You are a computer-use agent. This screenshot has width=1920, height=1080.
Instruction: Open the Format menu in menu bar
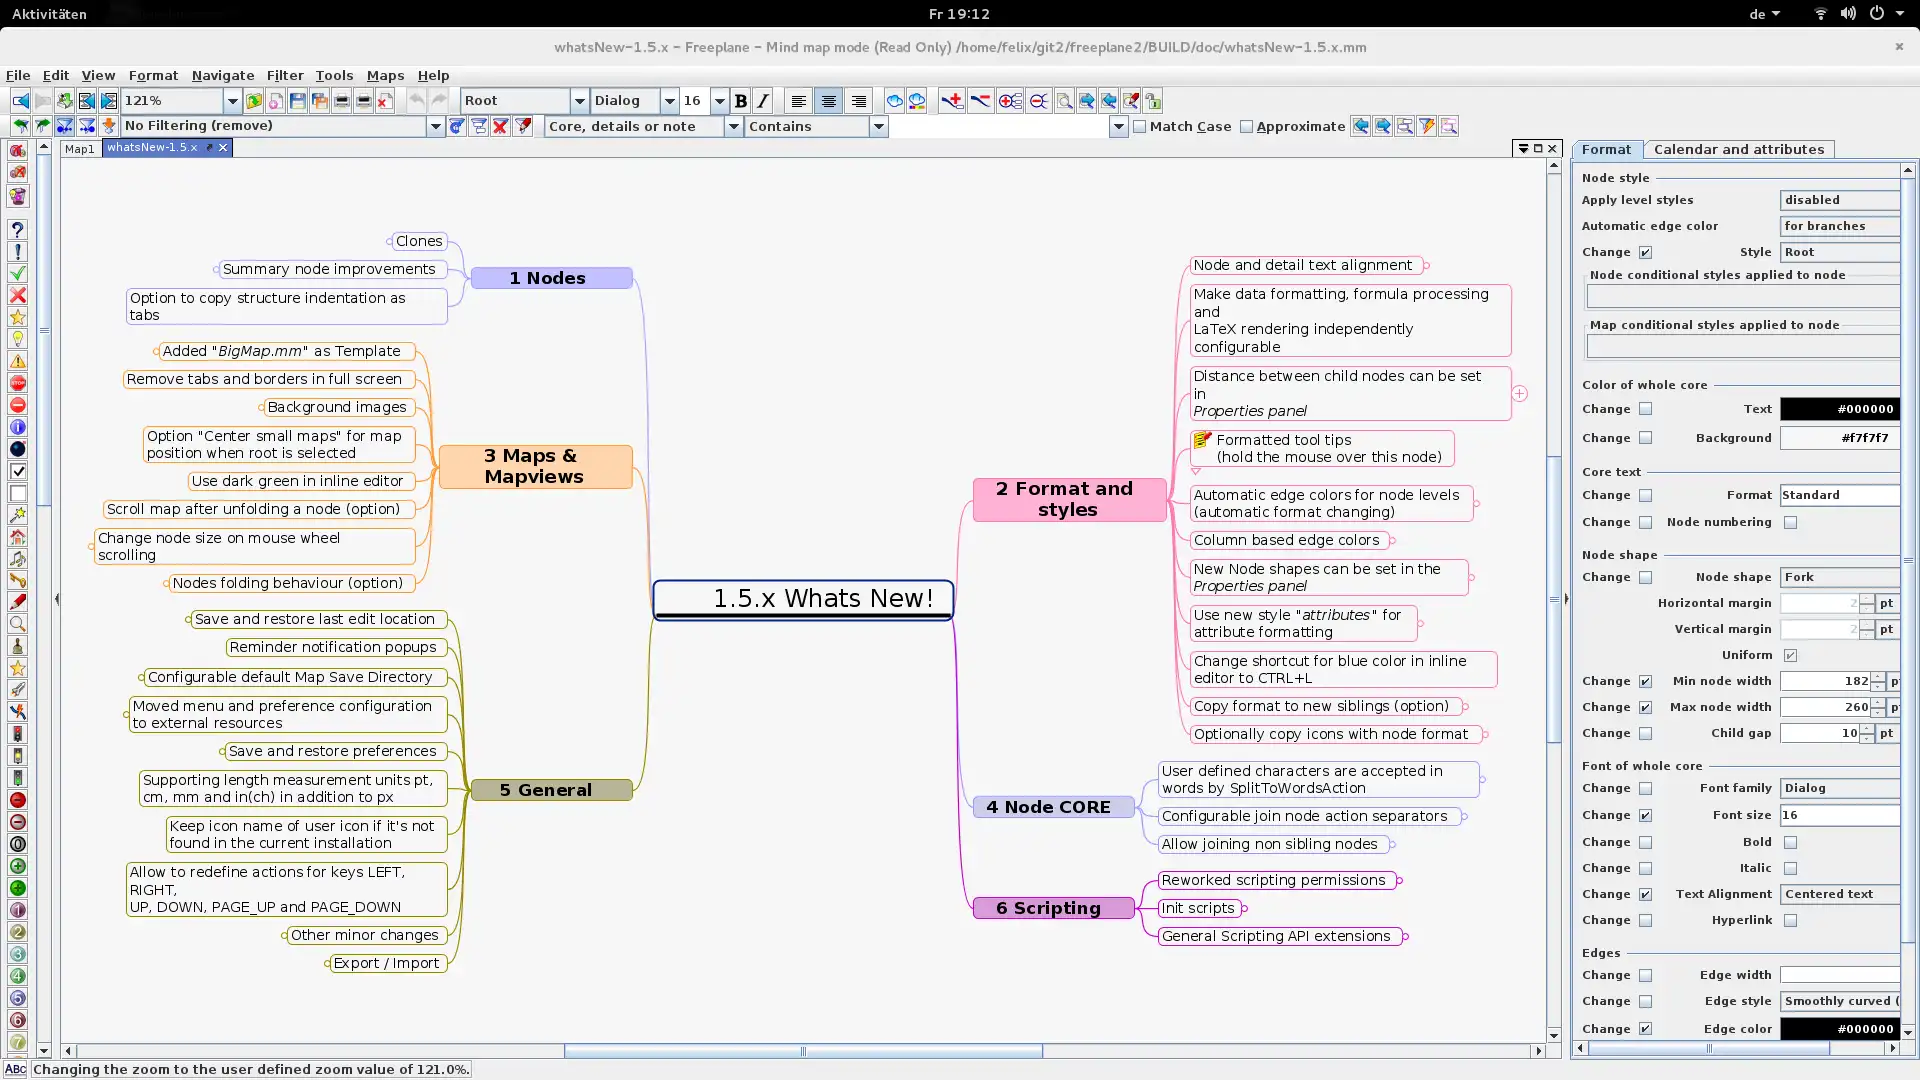153,74
